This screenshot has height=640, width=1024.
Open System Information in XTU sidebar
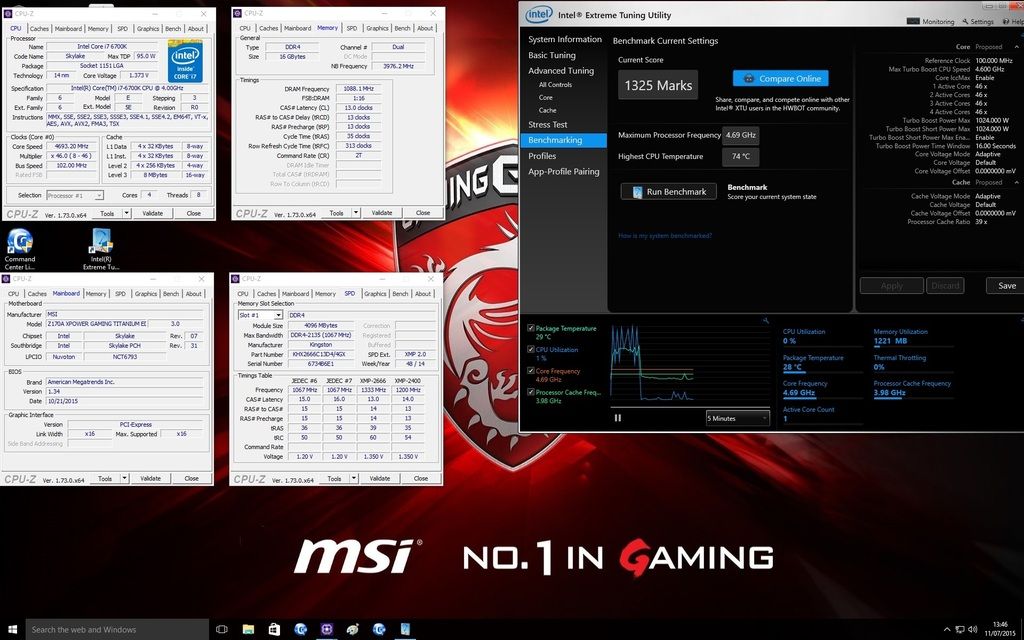pyautogui.click(x=565, y=39)
